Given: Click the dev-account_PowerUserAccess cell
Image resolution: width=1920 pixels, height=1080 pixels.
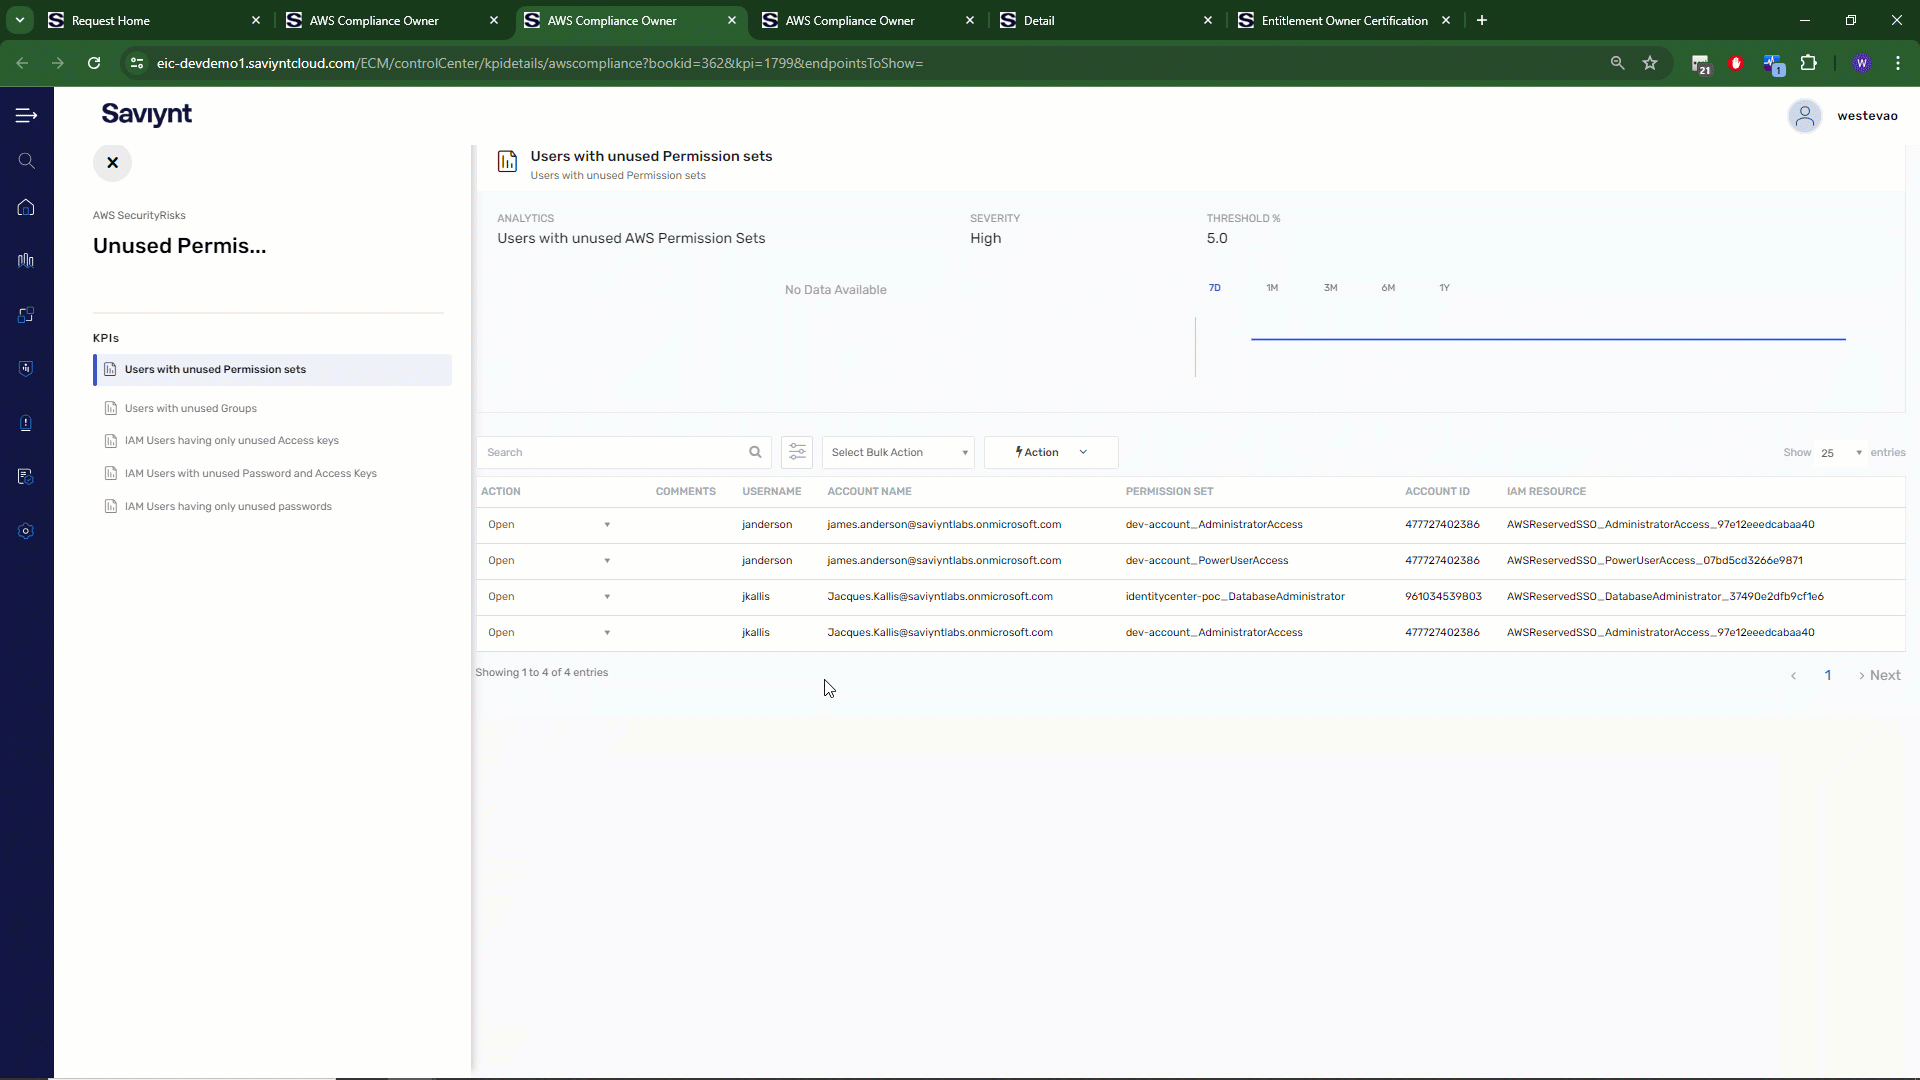Looking at the screenshot, I should click(1207, 561).
